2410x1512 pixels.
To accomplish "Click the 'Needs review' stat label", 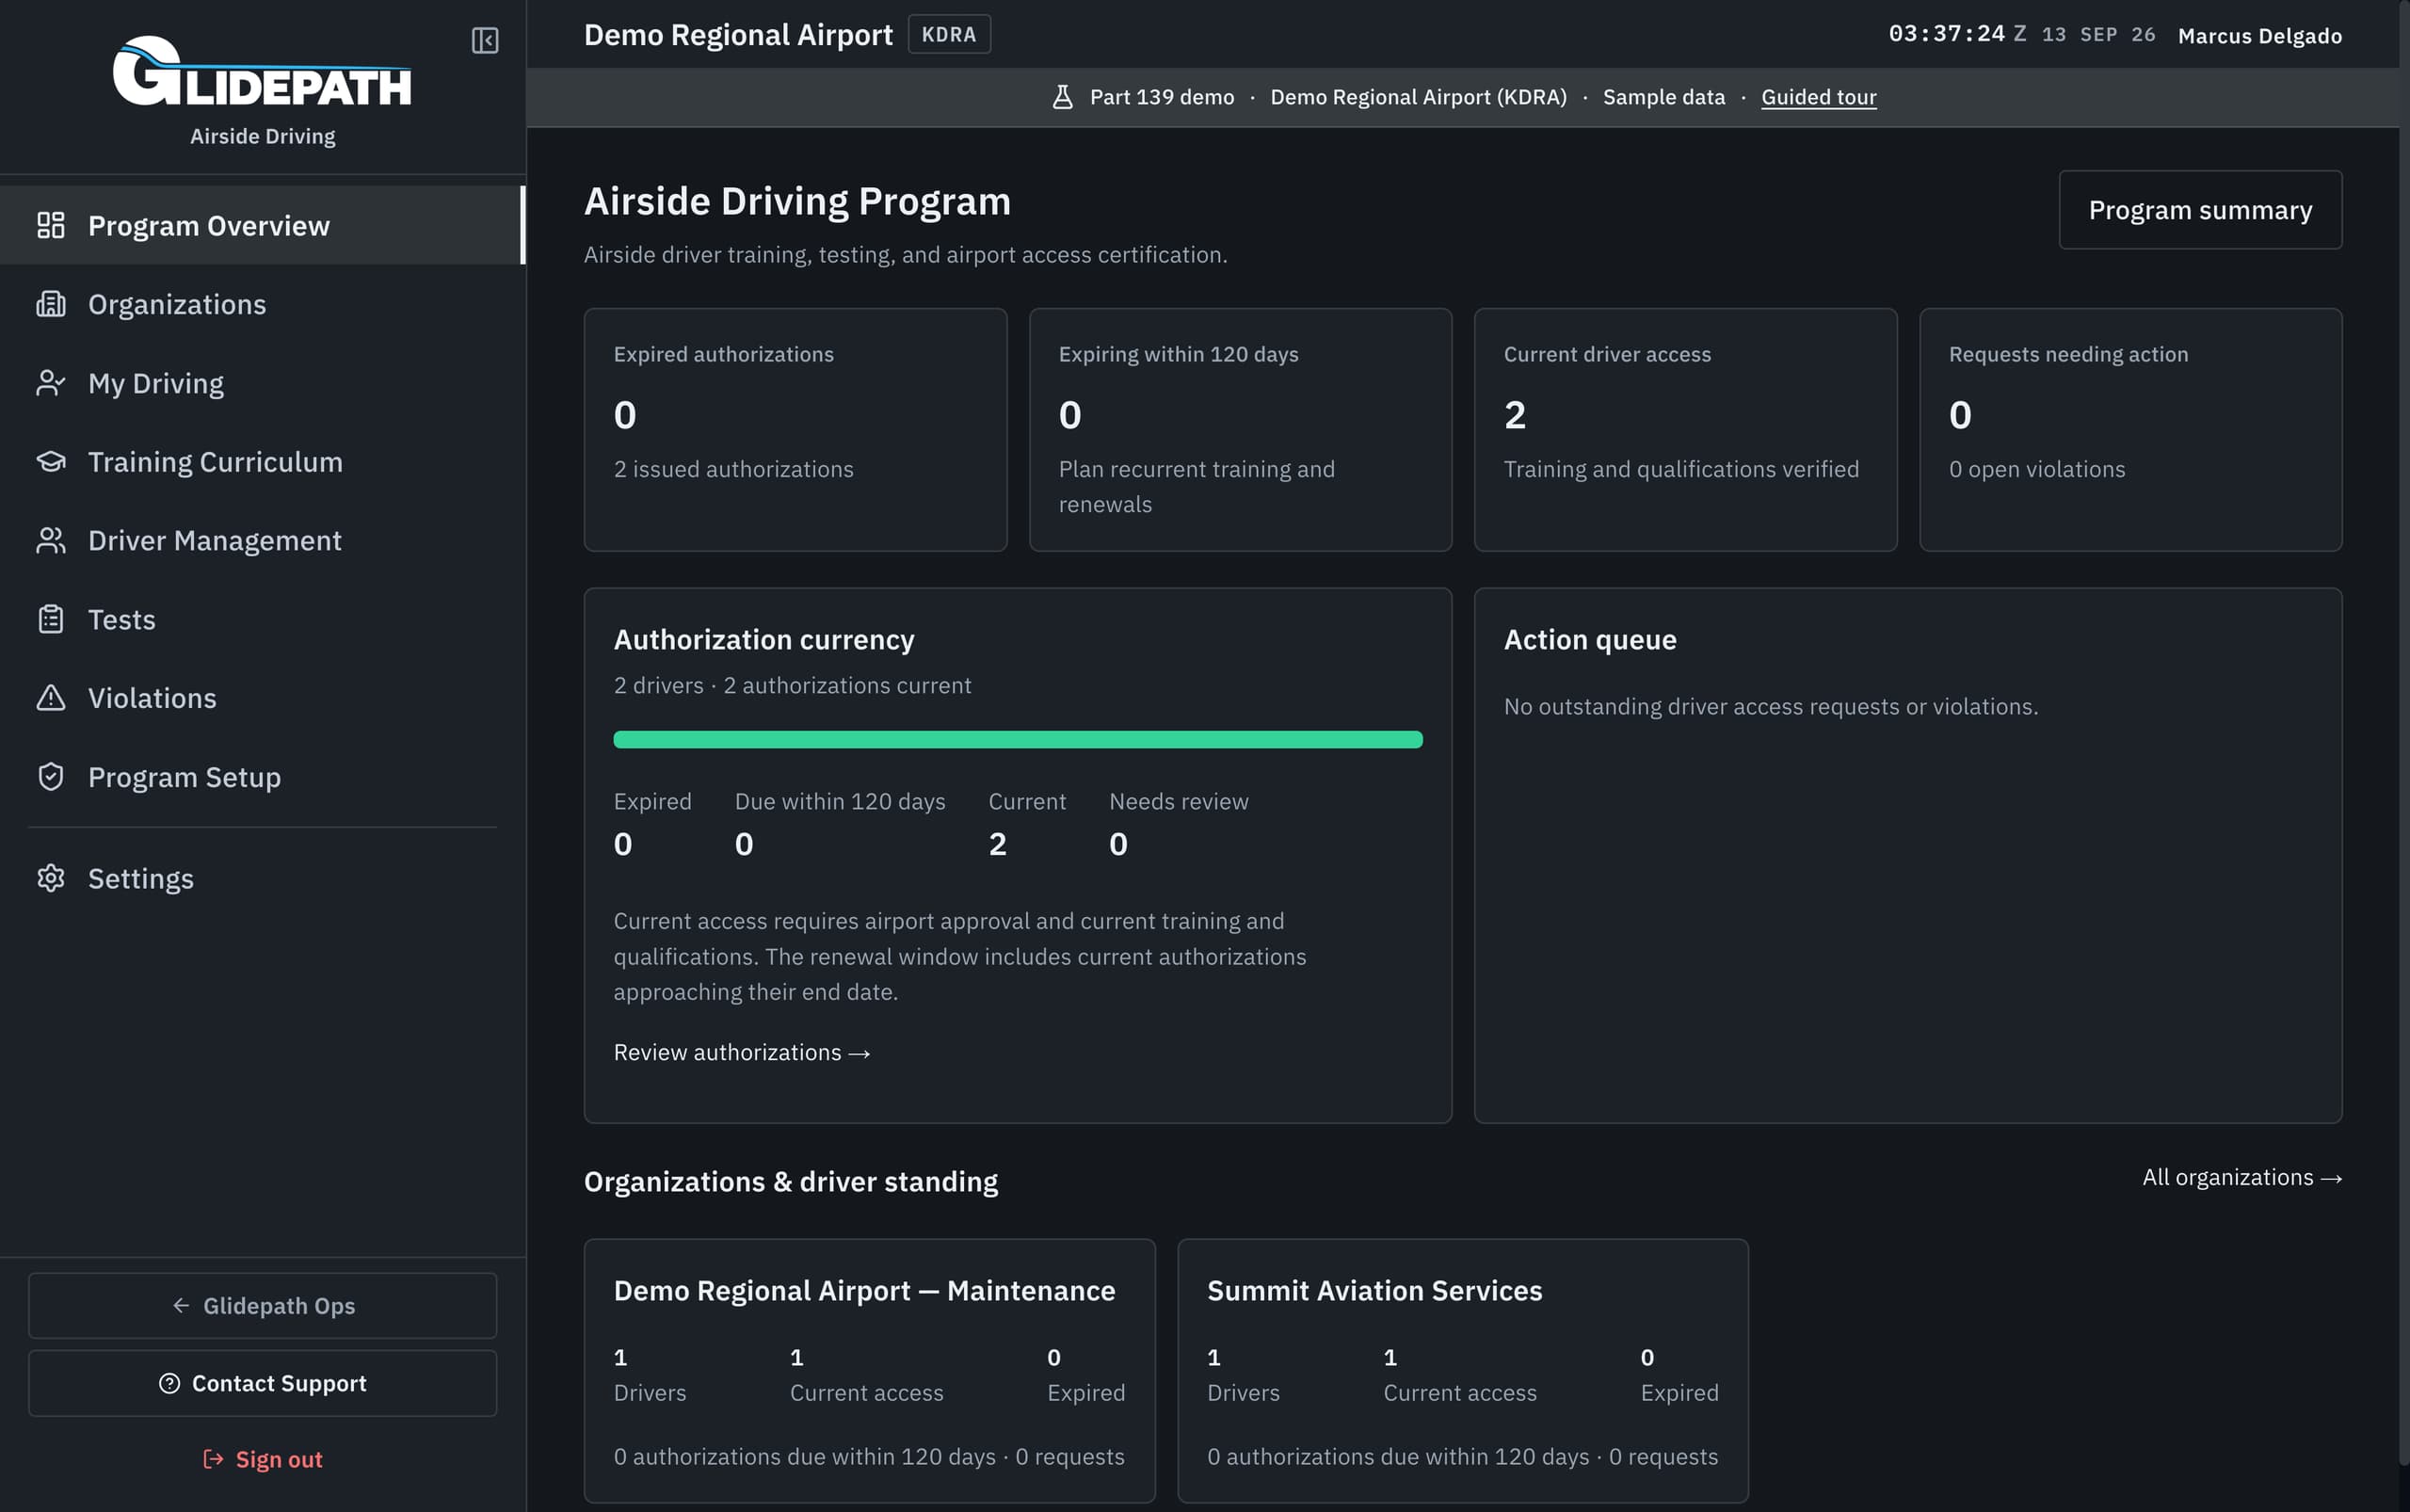I will click(x=1178, y=801).
